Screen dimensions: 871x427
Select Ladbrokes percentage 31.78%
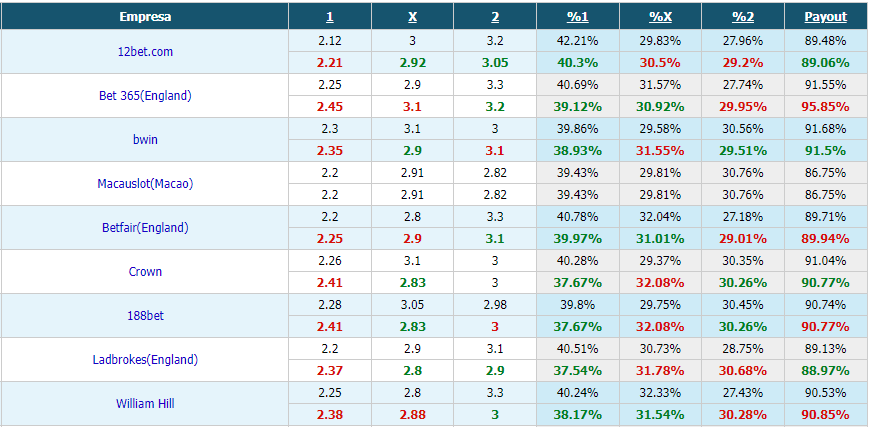(x=660, y=370)
